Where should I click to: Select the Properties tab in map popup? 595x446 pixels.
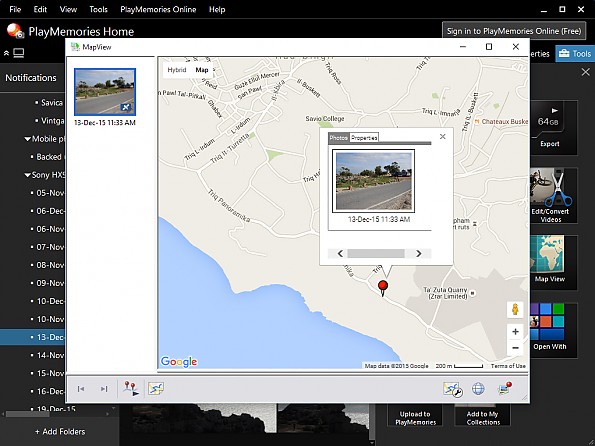tap(364, 138)
